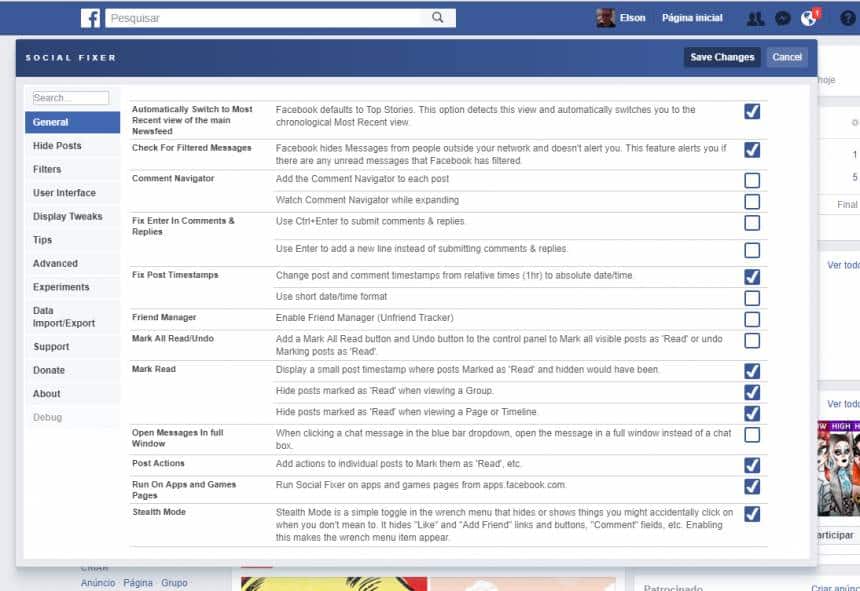This screenshot has width=860, height=591.
Task: Click the Comment Navigator option label
Action: coord(173,179)
